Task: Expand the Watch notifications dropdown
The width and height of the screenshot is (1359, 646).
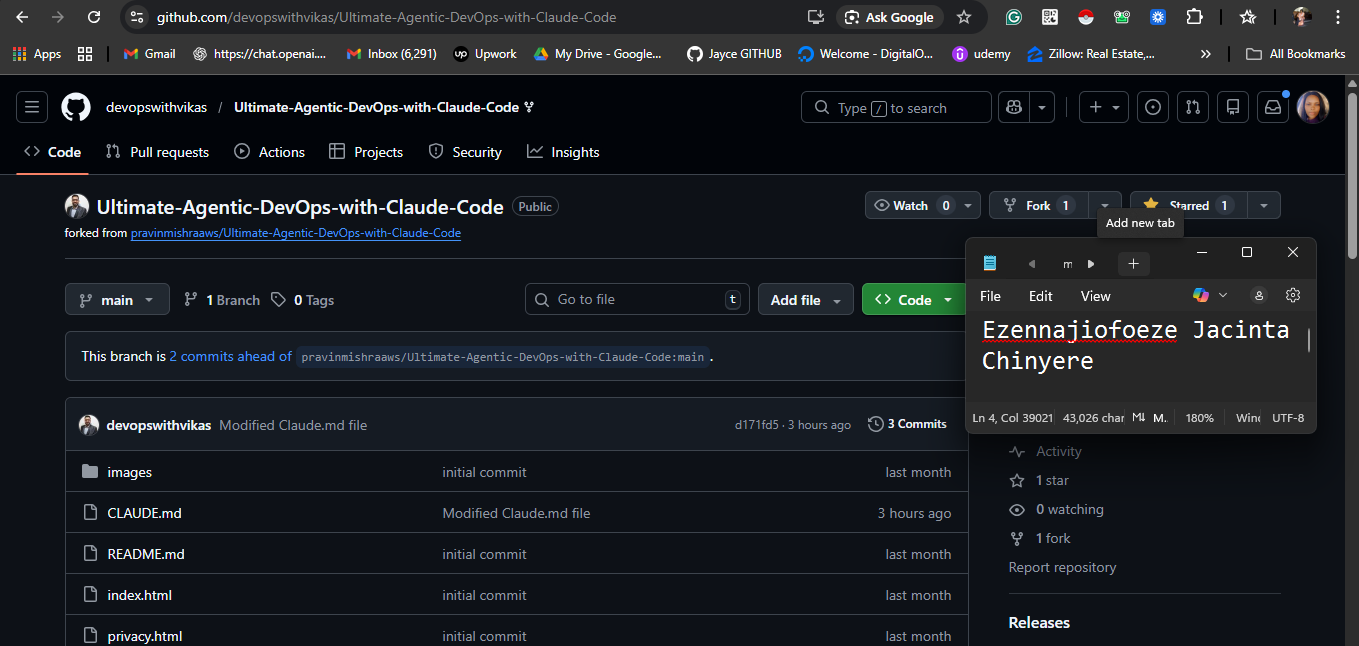Action: [x=968, y=205]
